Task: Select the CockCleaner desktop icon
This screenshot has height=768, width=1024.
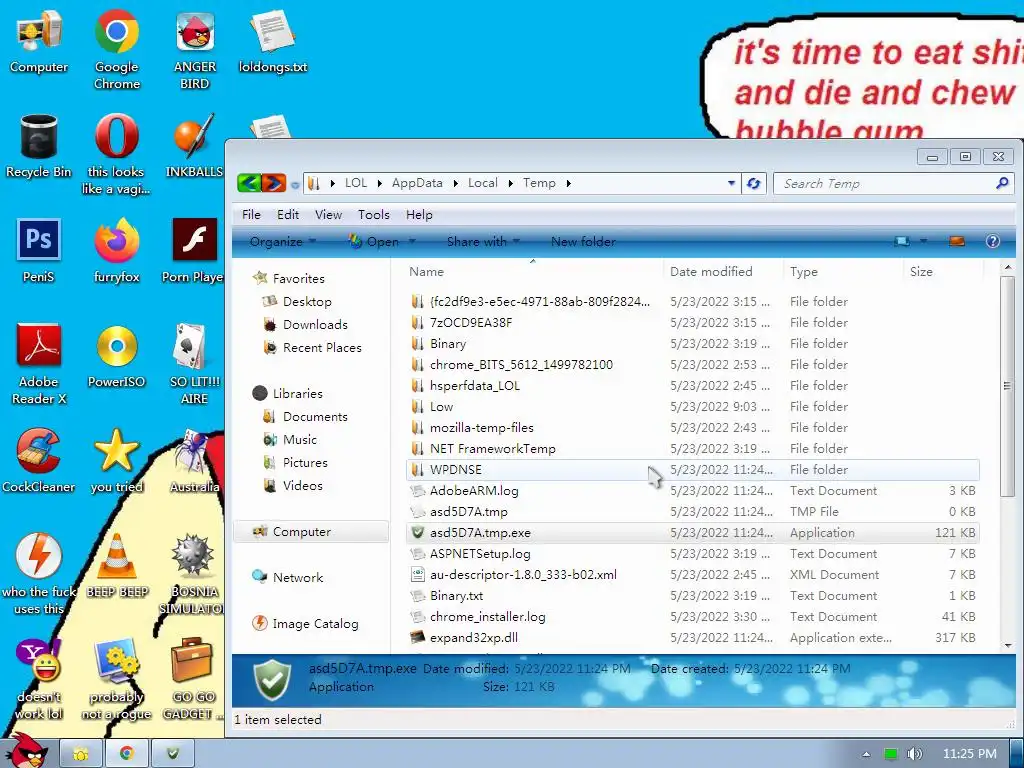Action: tap(39, 460)
